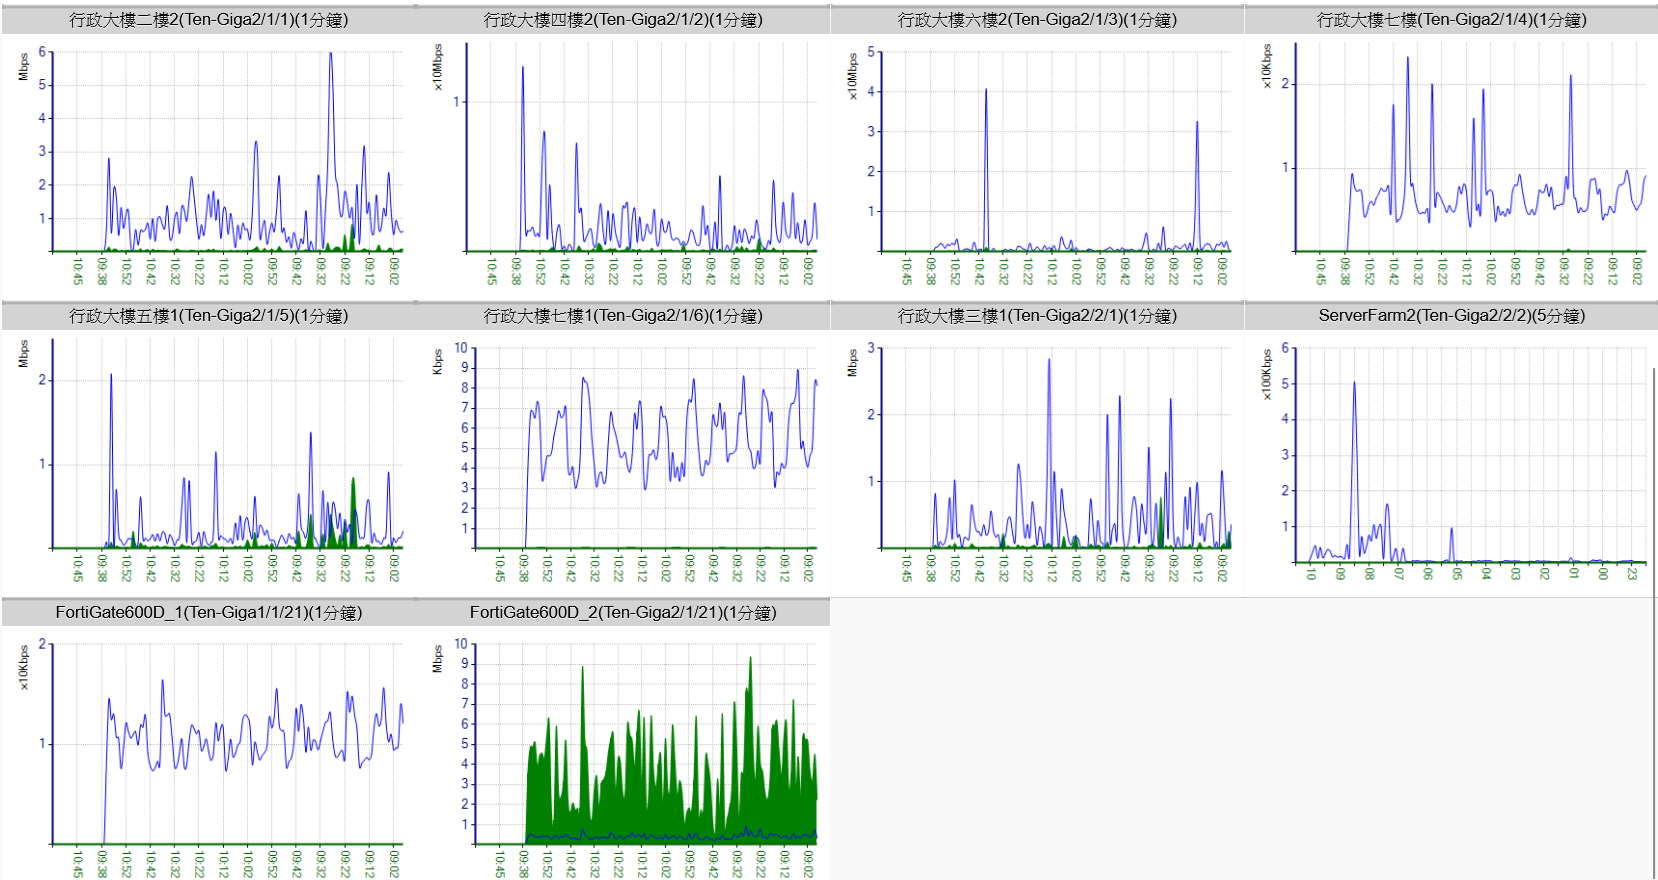
Task: Open the 行政大樓四樓2(Ten-Giga2/1/2) title header
Action: click(x=623, y=20)
